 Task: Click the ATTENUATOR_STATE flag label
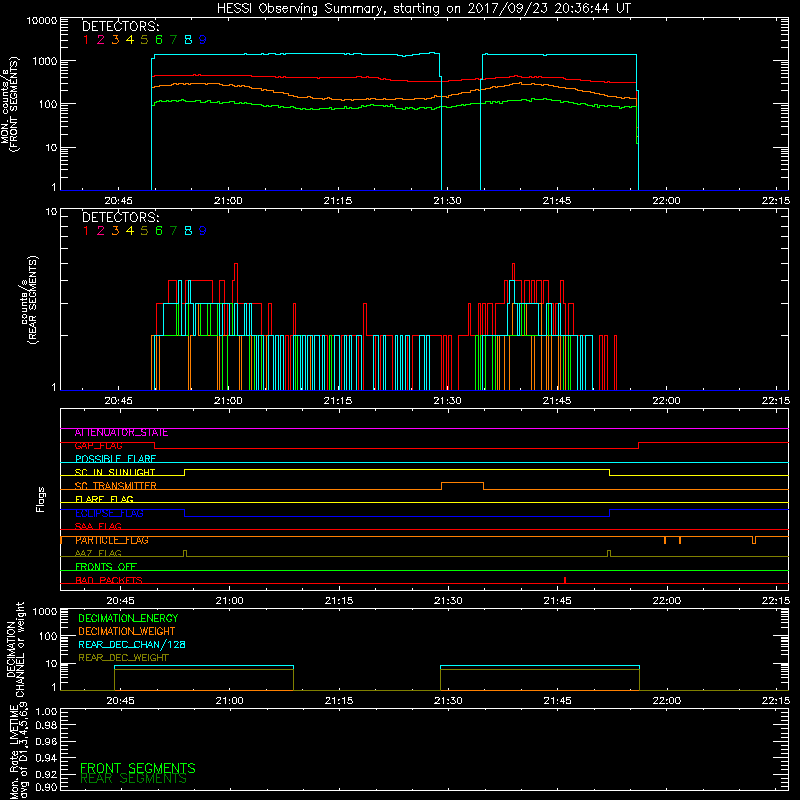click(121, 433)
